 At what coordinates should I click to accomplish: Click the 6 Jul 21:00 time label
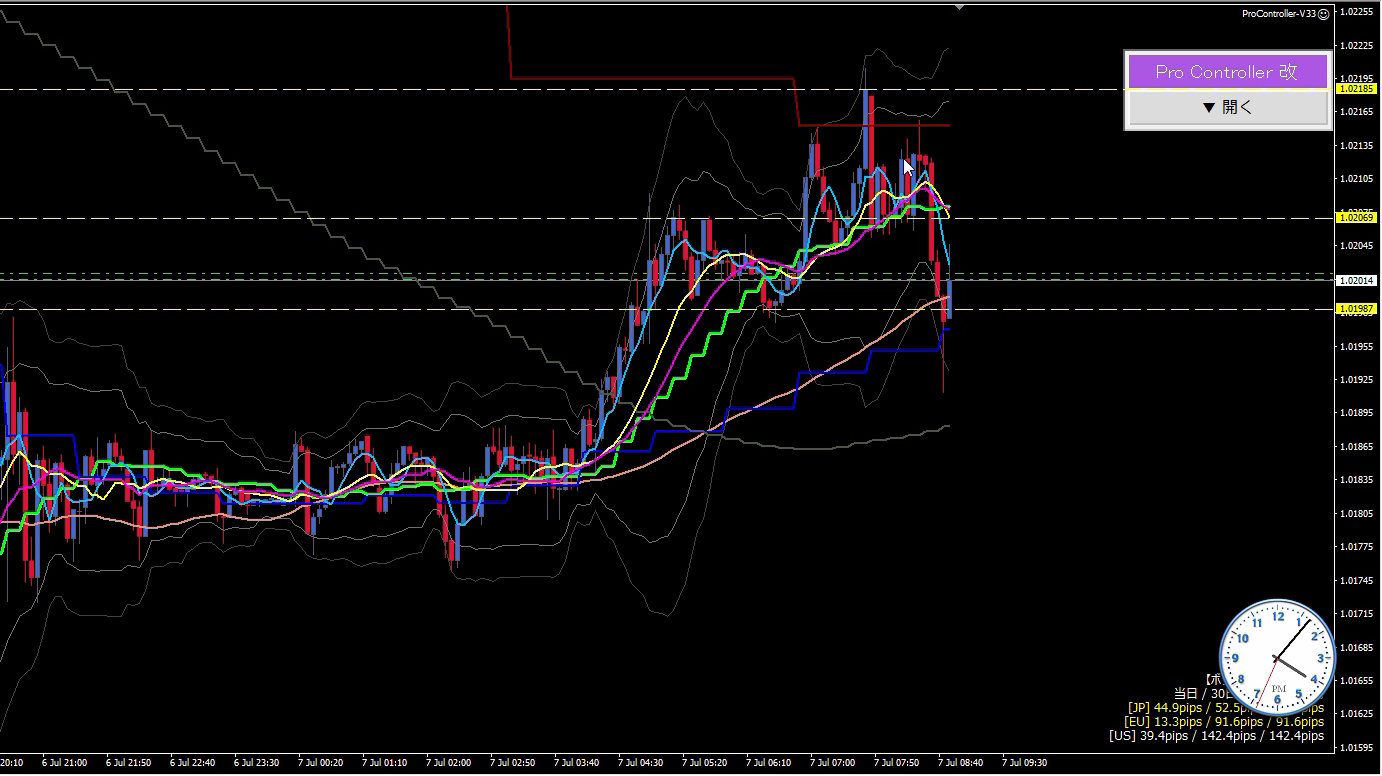(64, 763)
